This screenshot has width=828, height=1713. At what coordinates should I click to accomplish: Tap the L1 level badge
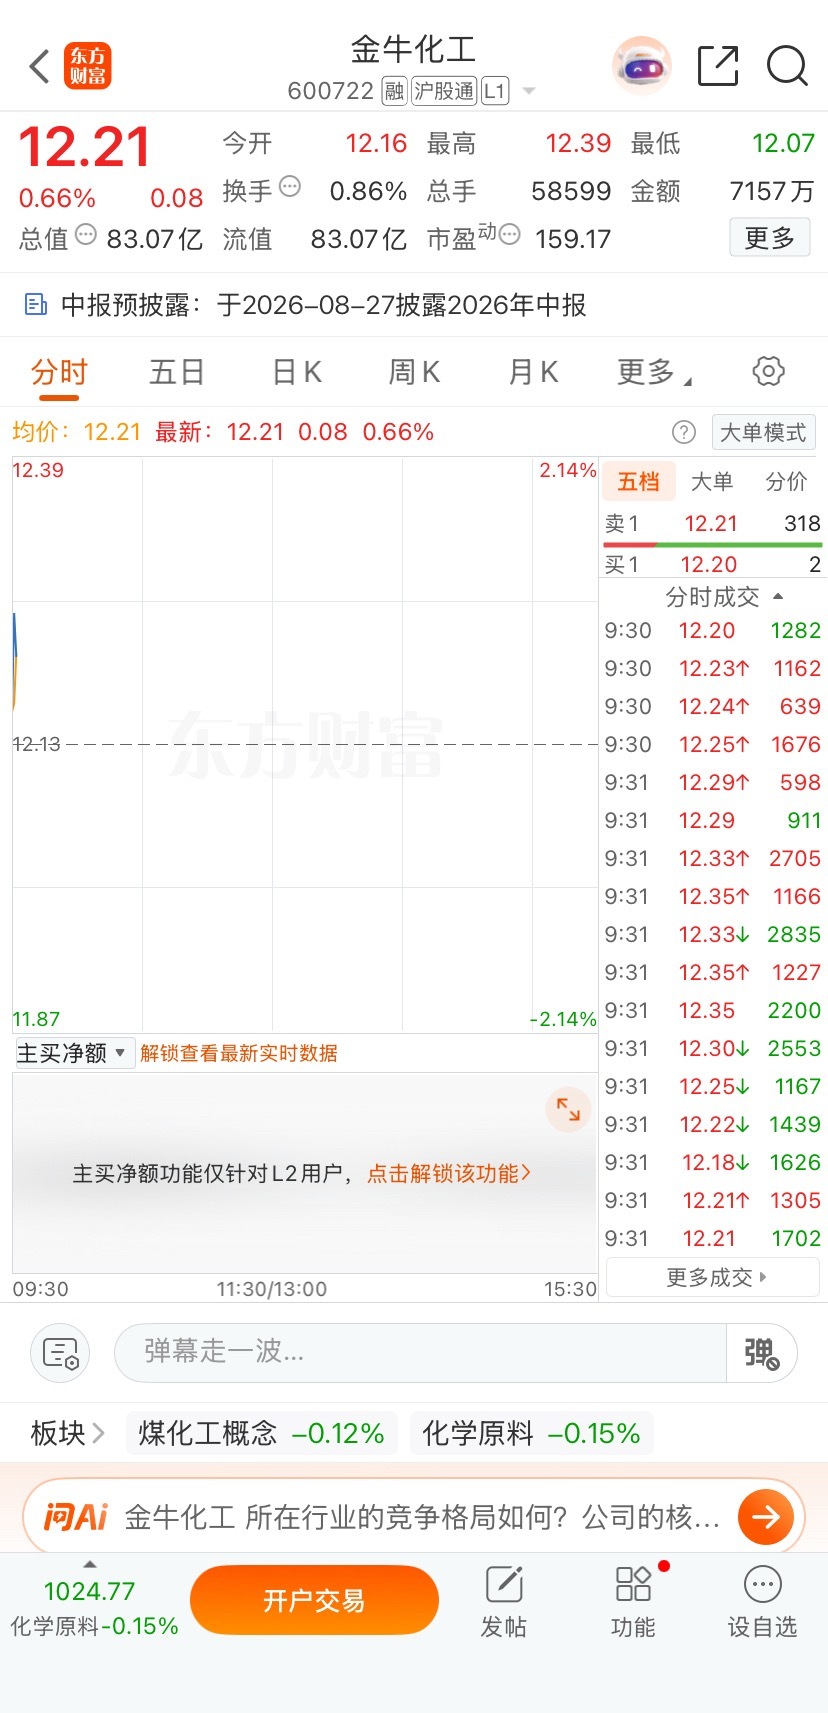tap(495, 91)
